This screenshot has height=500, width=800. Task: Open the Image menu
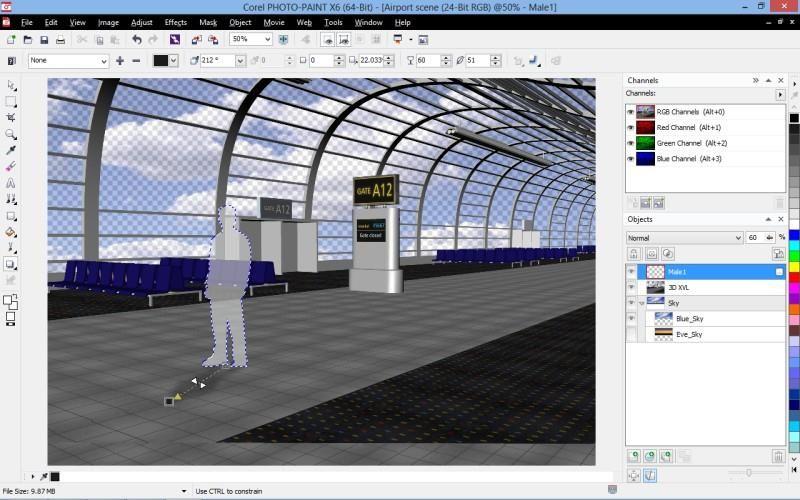point(108,22)
